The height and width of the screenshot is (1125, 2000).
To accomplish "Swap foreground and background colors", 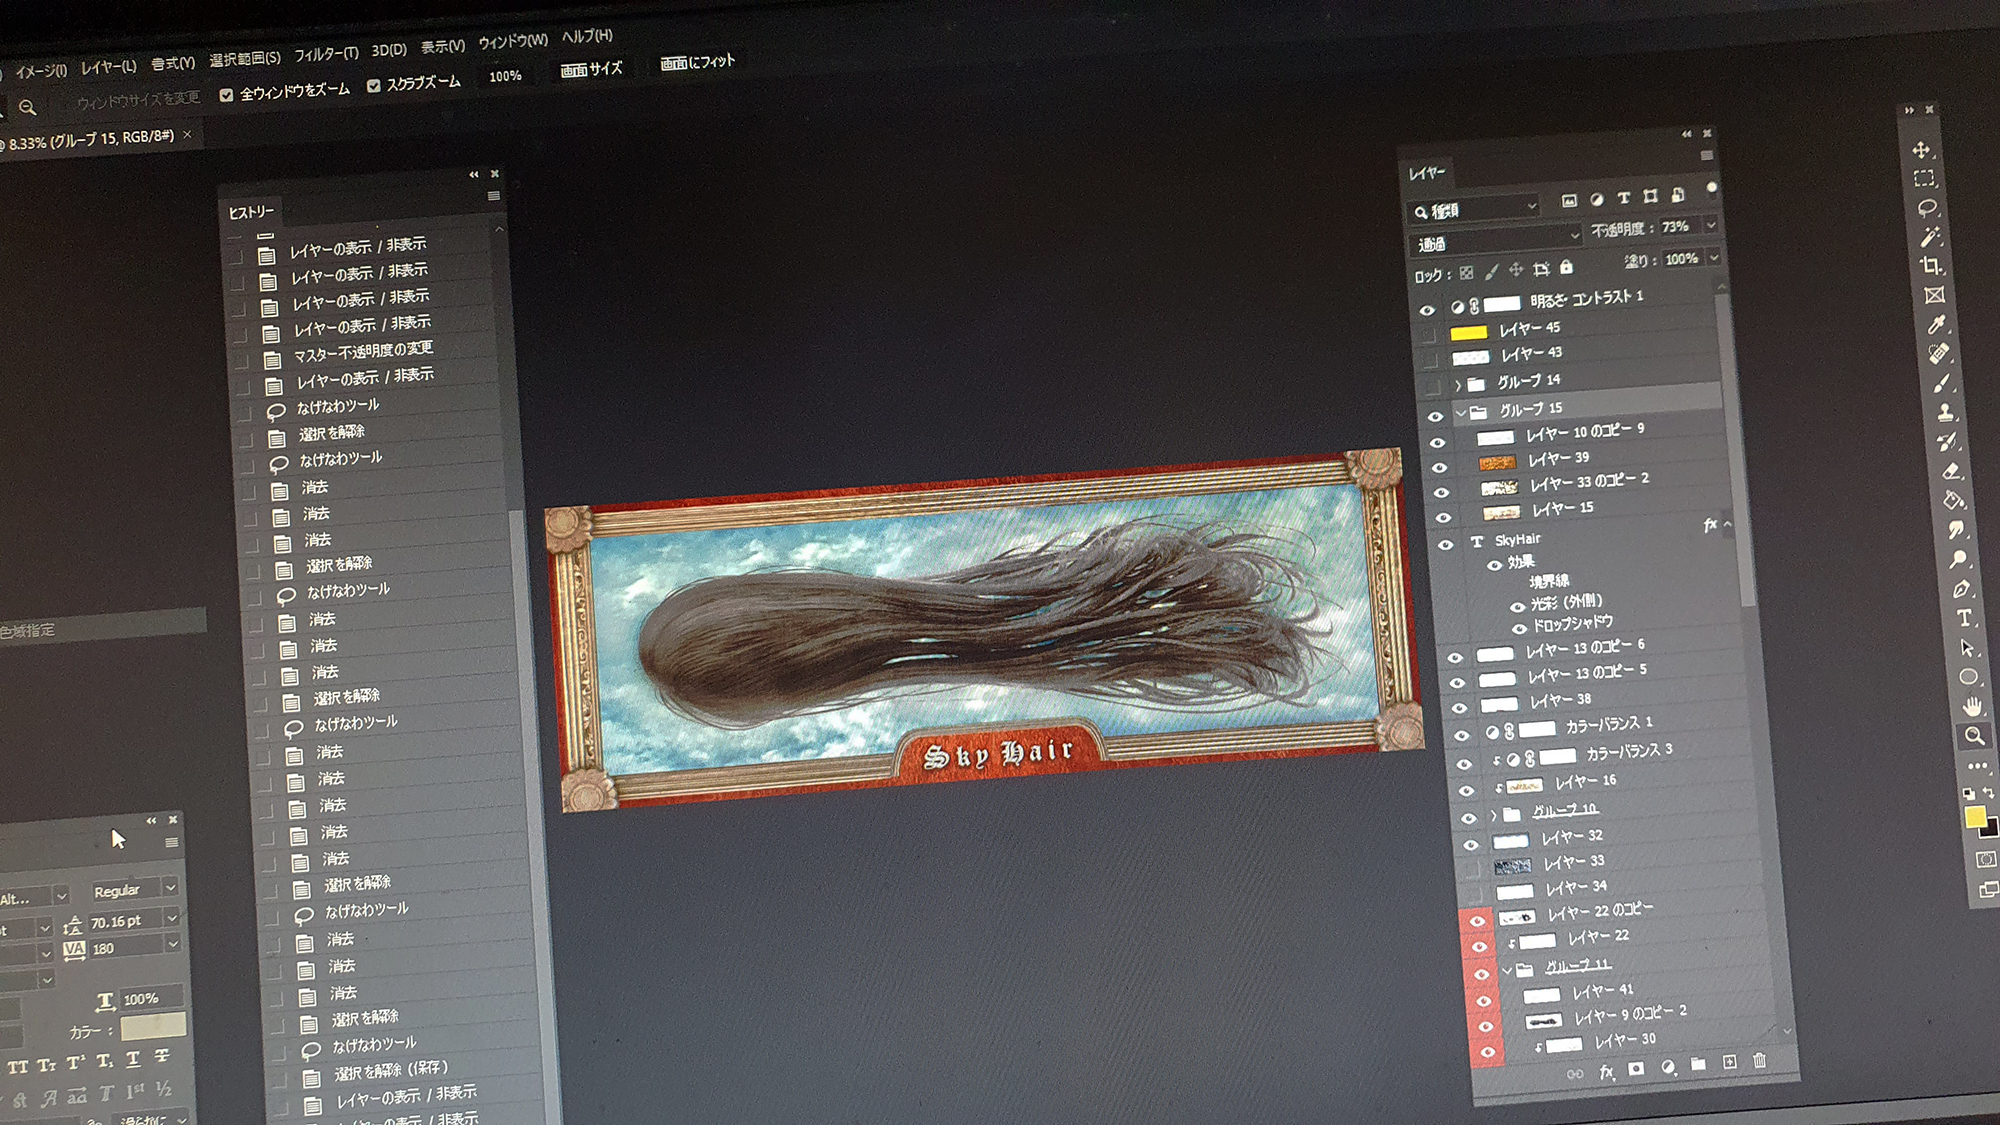I will tap(1990, 793).
